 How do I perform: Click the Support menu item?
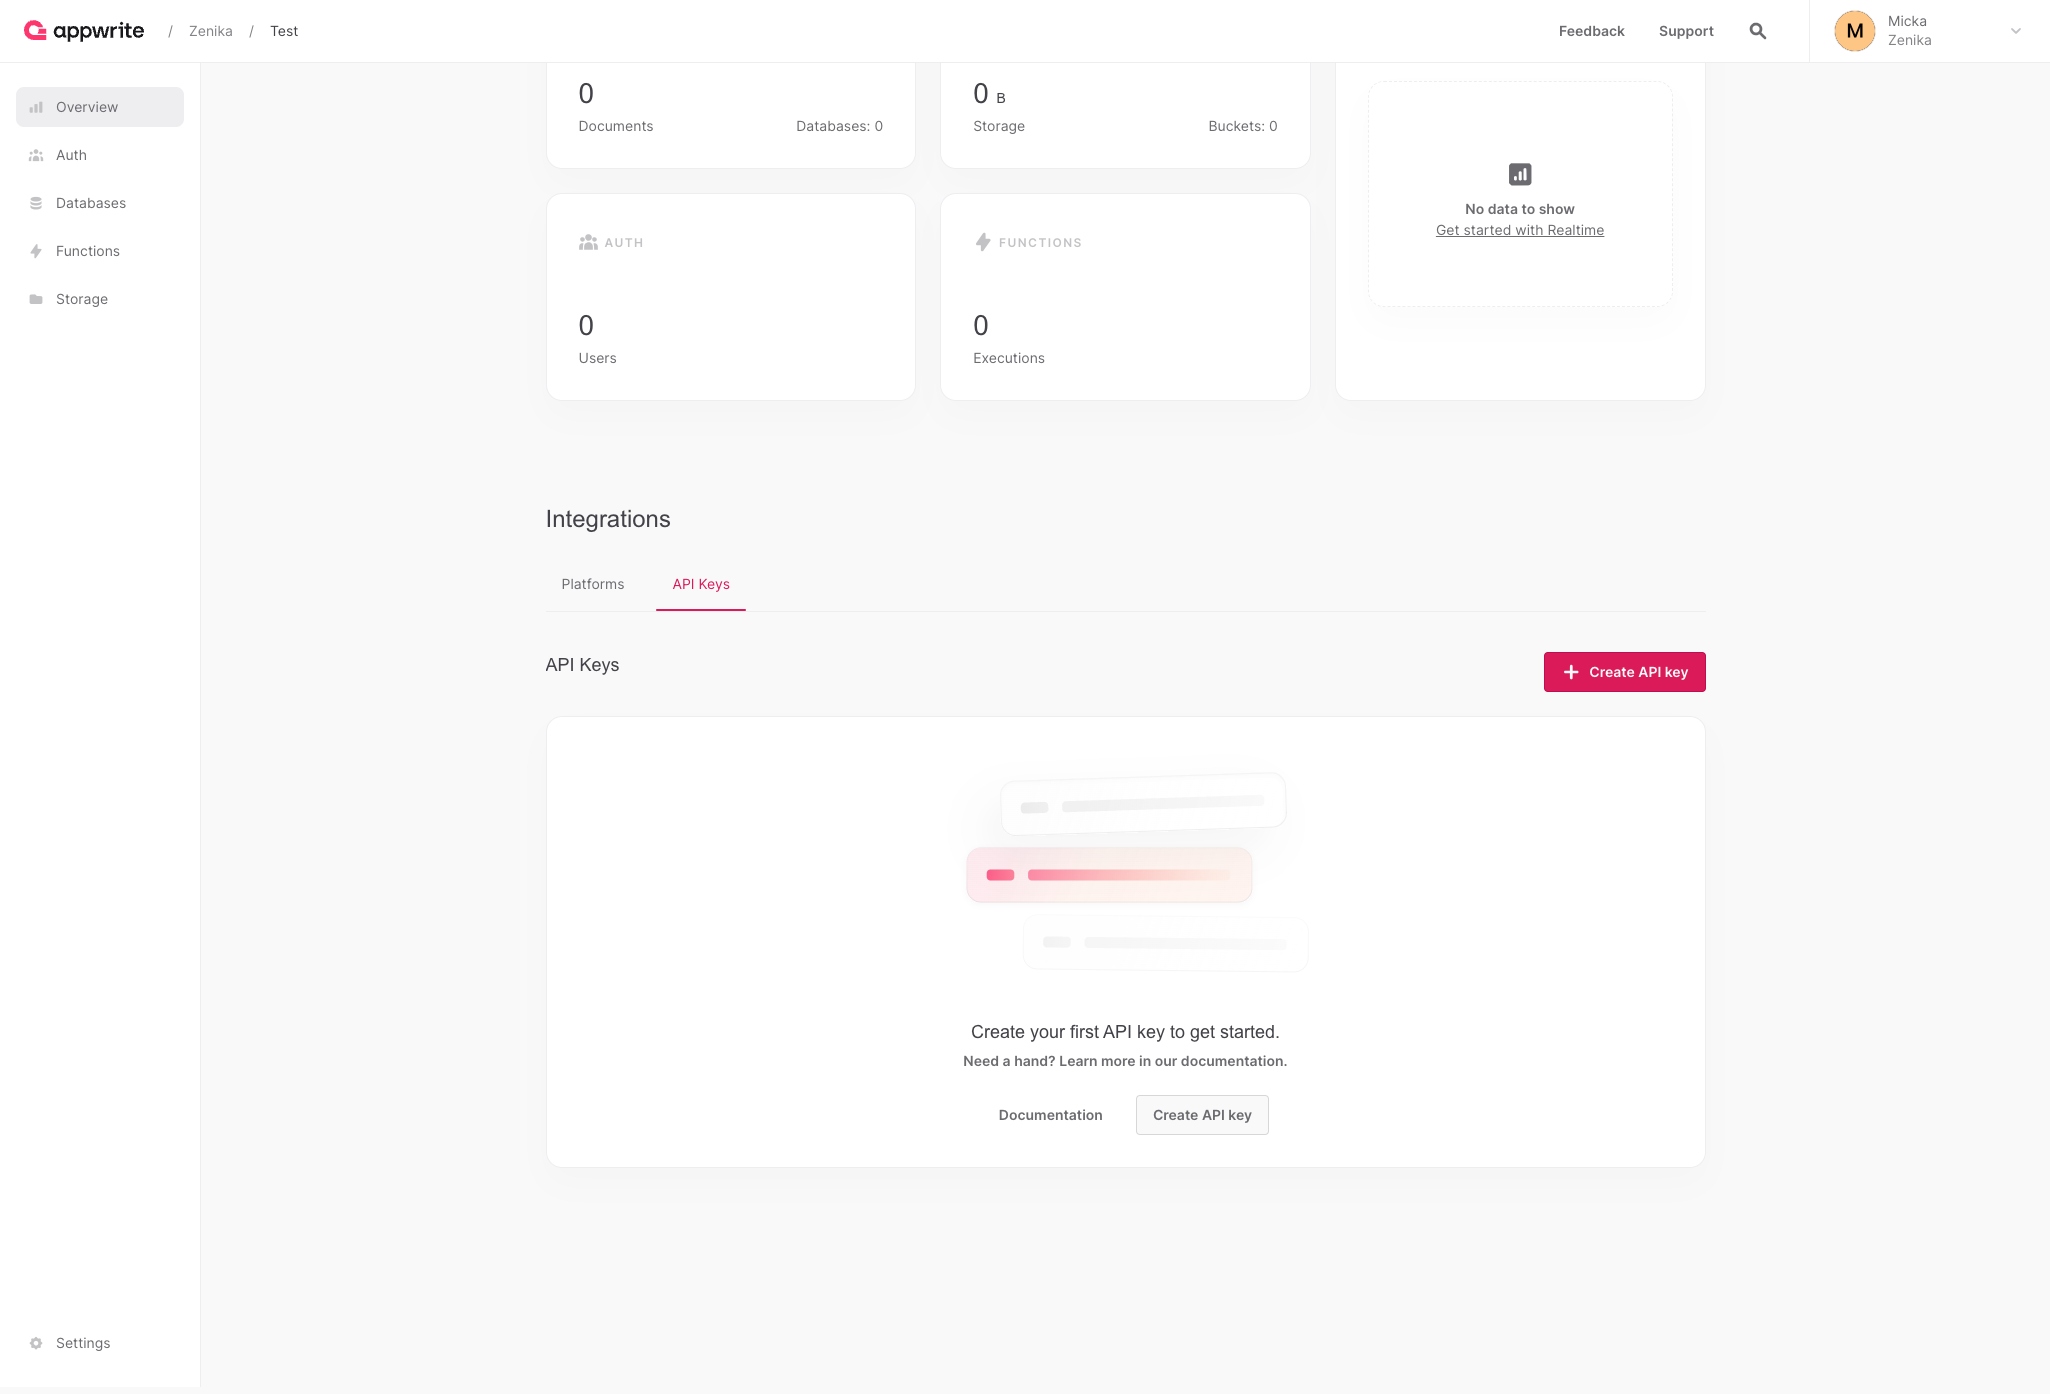tap(1686, 31)
